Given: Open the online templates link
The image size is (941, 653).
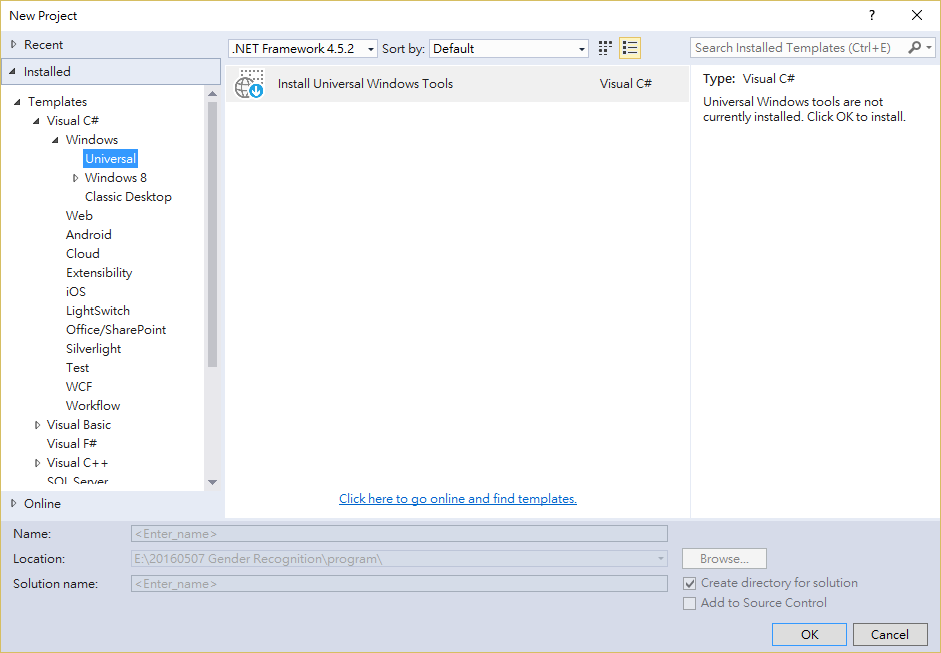Looking at the screenshot, I should point(458,499).
